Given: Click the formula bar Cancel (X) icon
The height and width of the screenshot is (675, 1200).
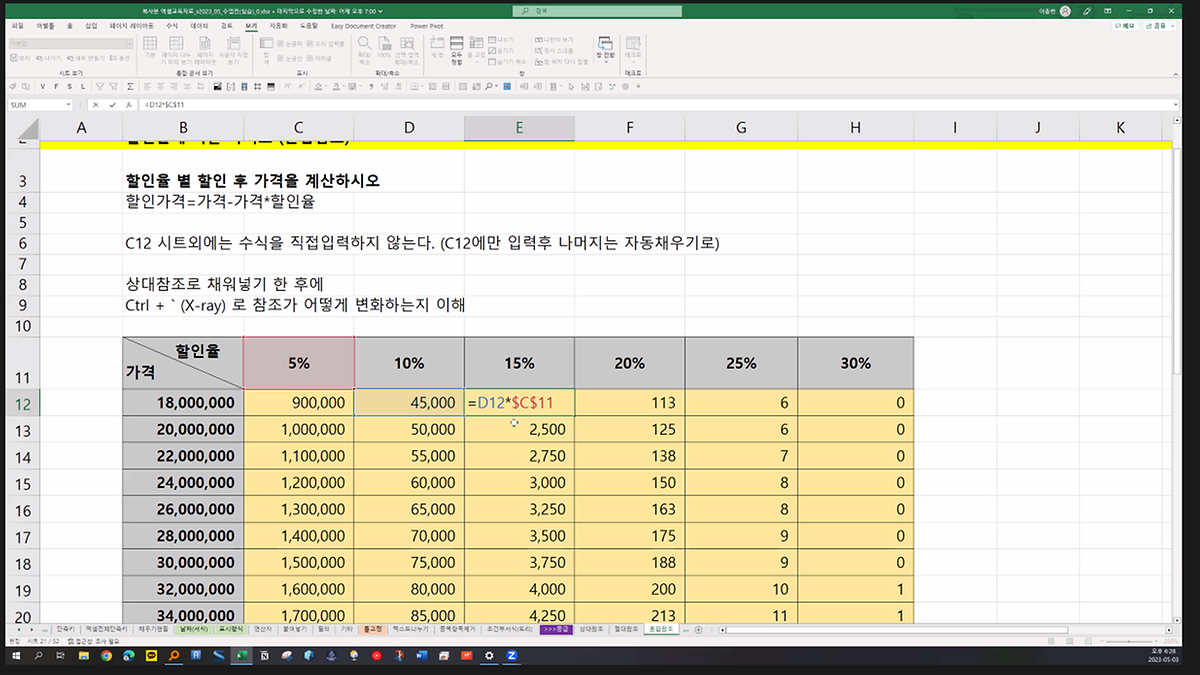Looking at the screenshot, I should point(95,104).
